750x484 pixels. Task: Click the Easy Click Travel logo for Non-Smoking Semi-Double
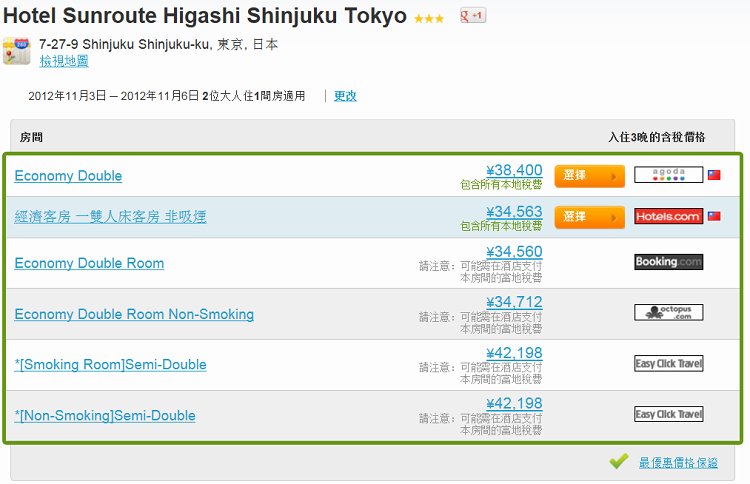(x=668, y=414)
